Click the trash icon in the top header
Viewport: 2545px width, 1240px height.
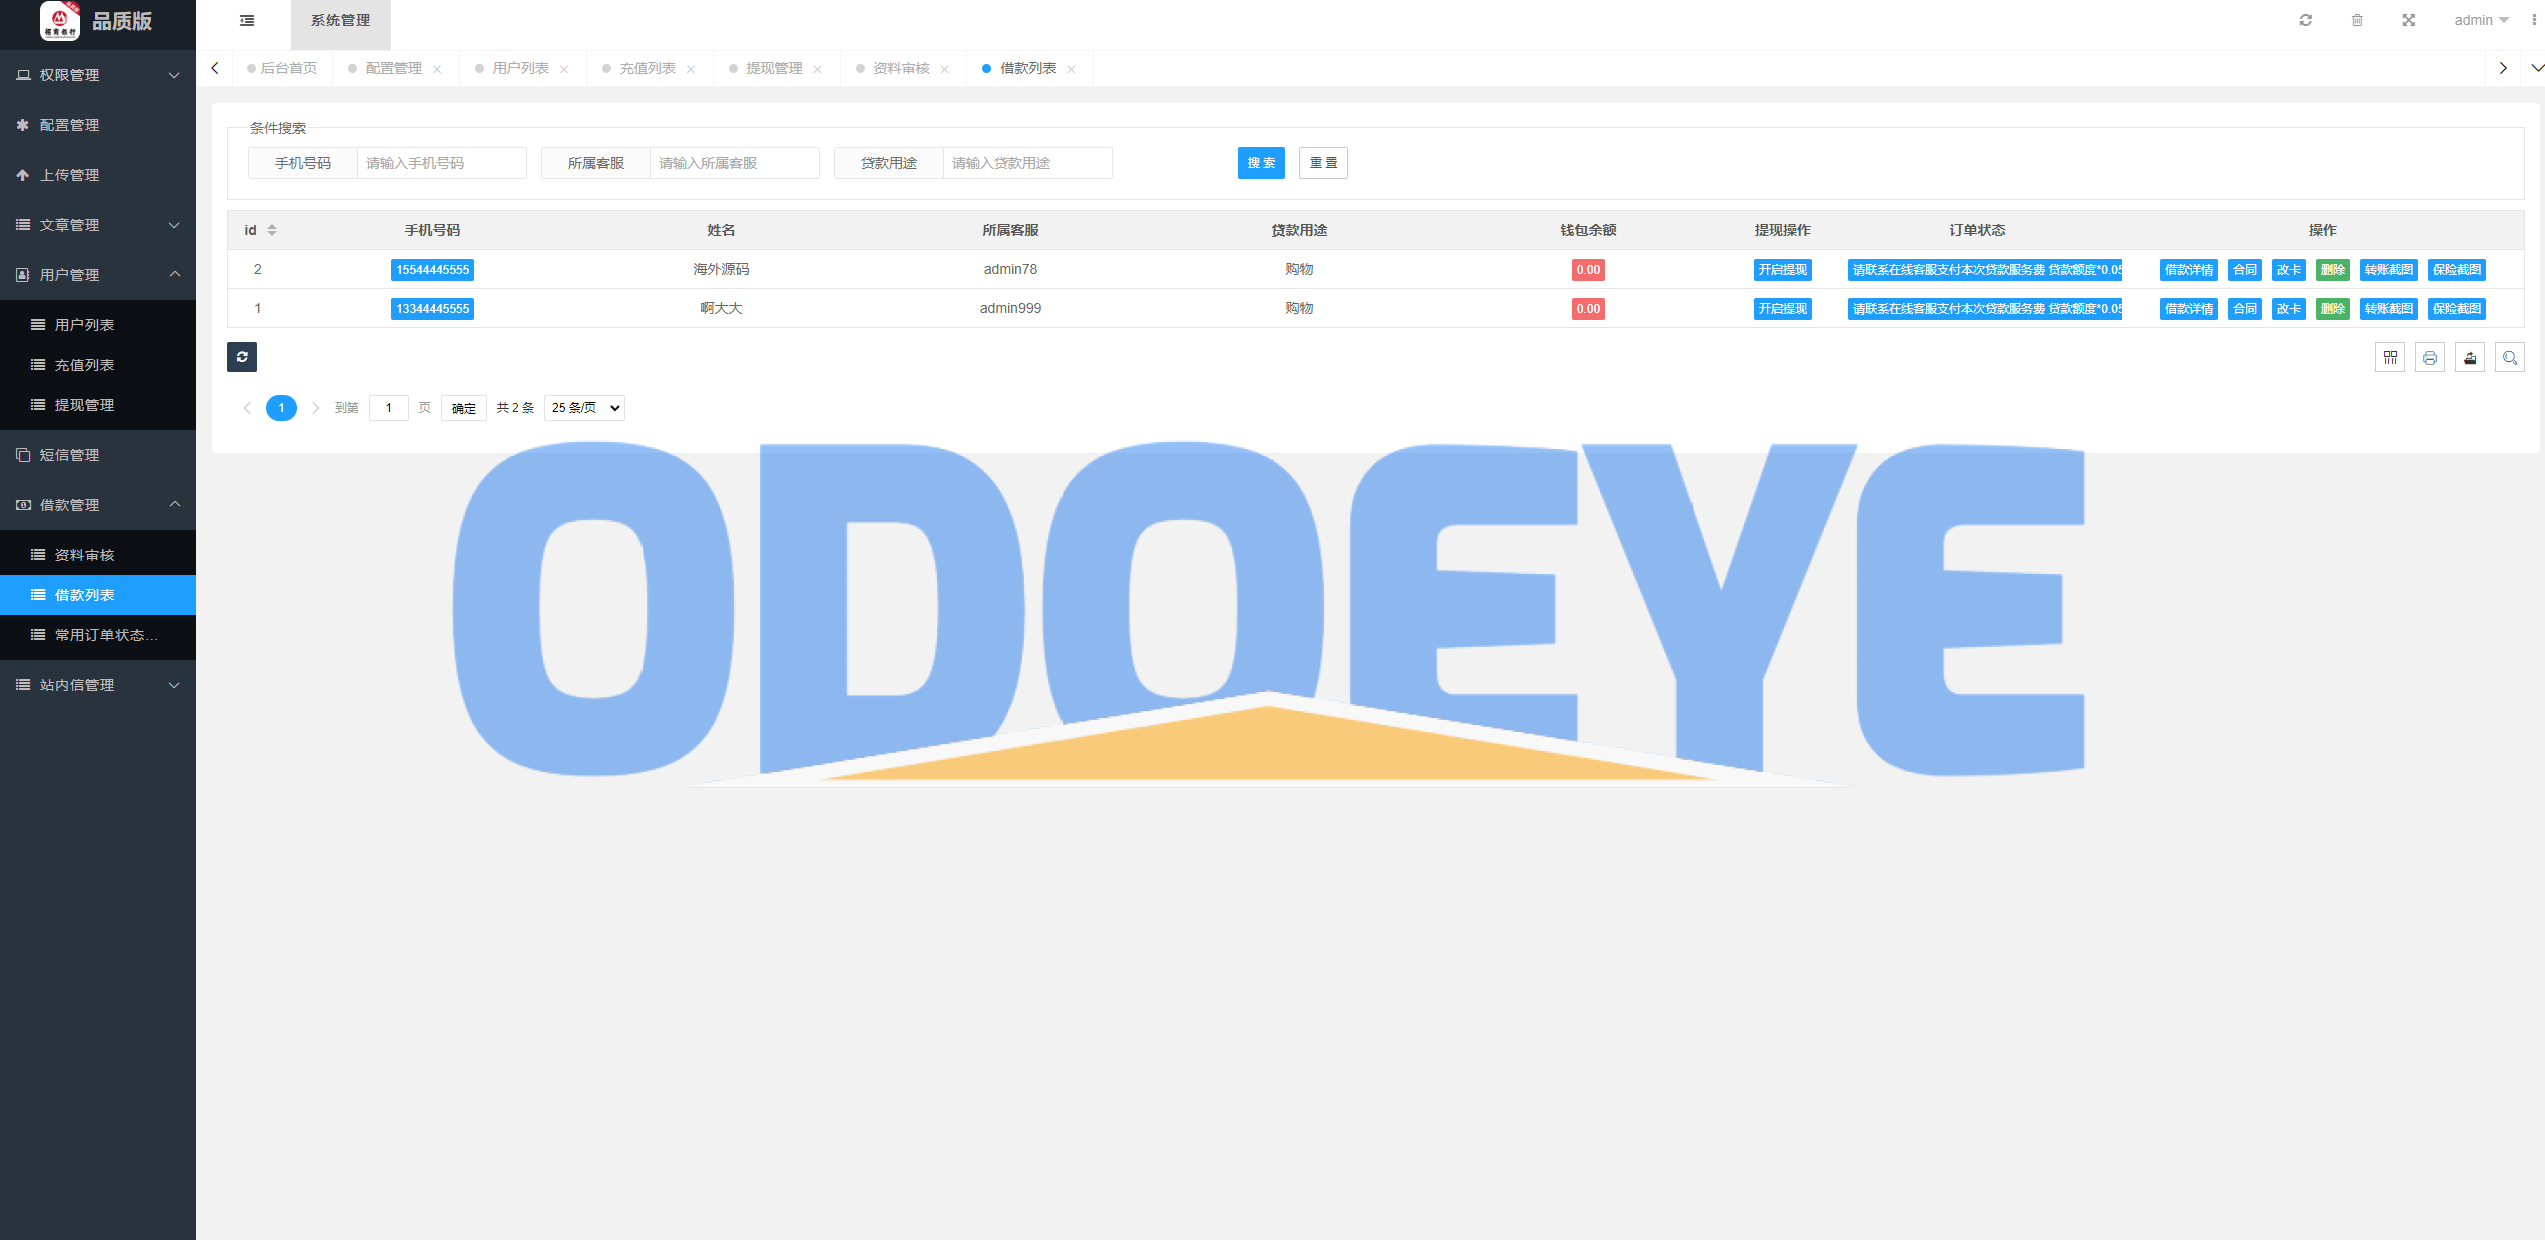pos(2357,20)
